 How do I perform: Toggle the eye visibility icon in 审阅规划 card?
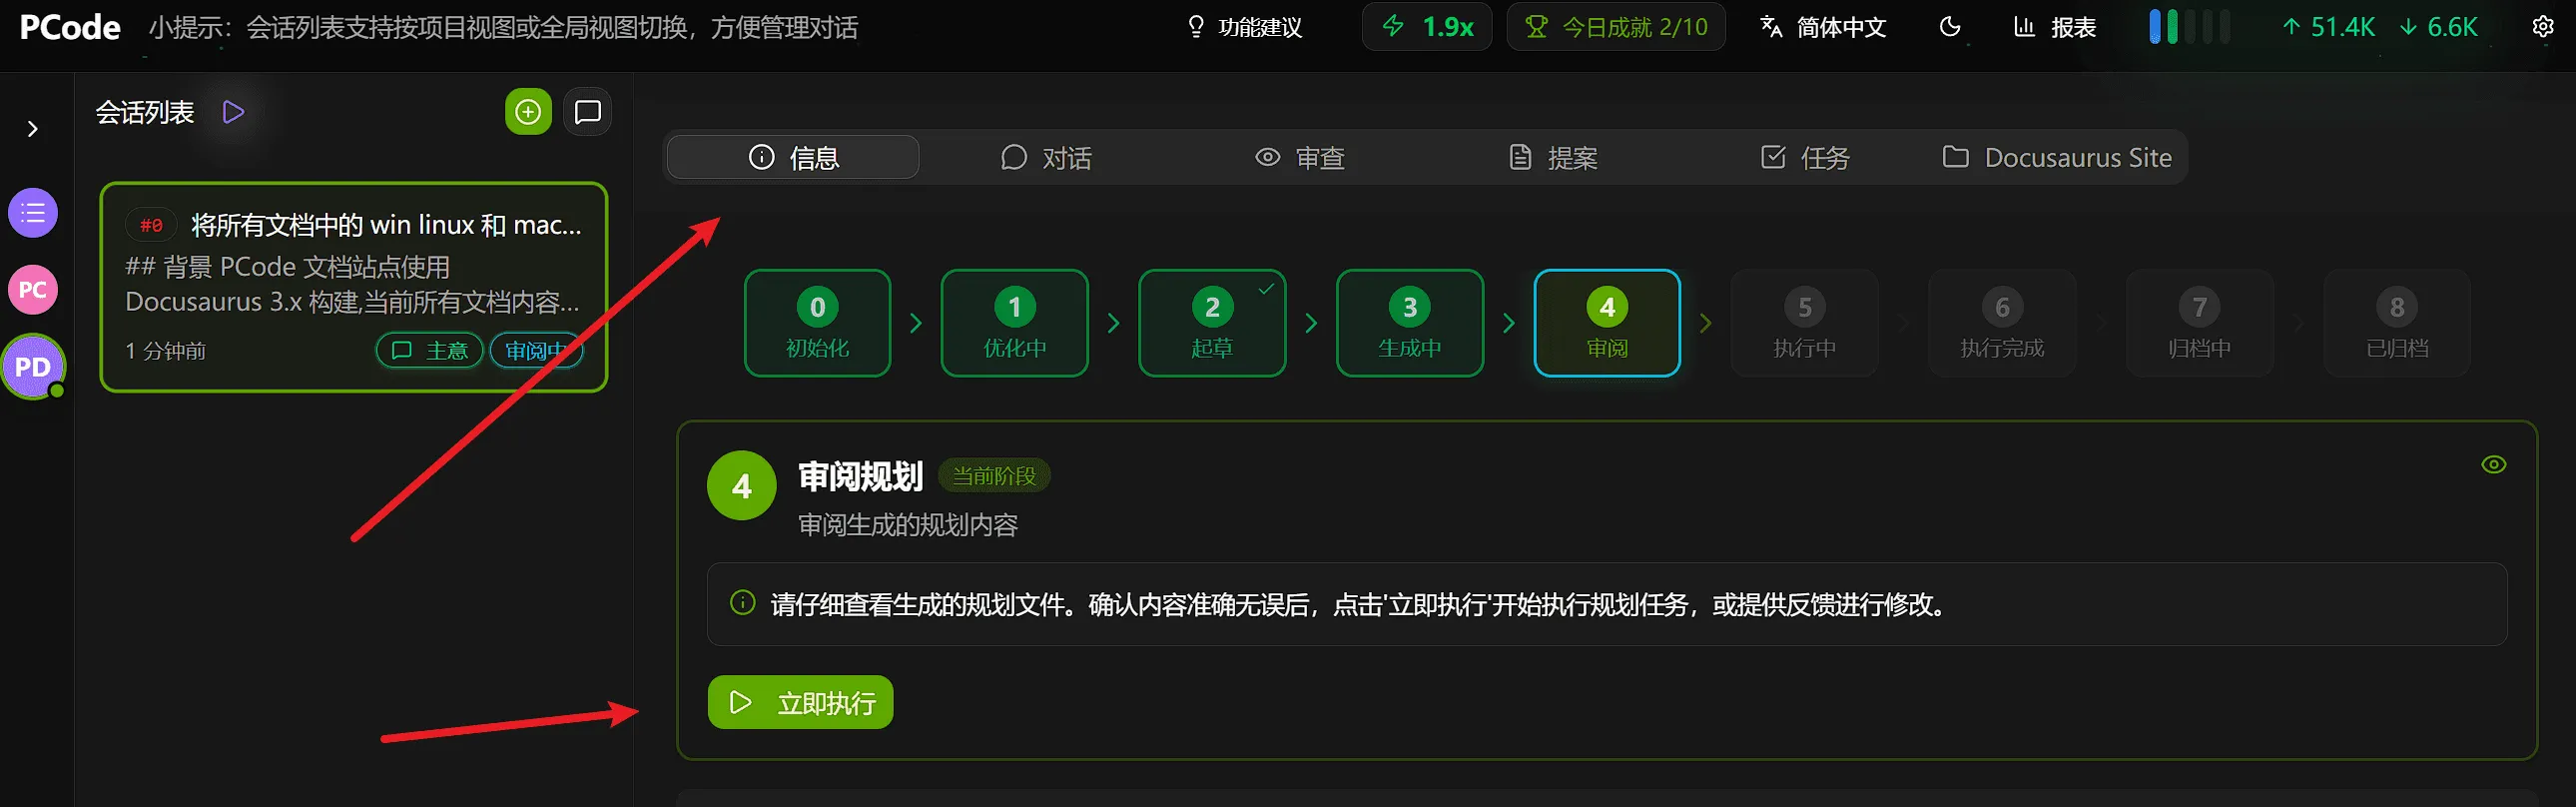(2493, 465)
